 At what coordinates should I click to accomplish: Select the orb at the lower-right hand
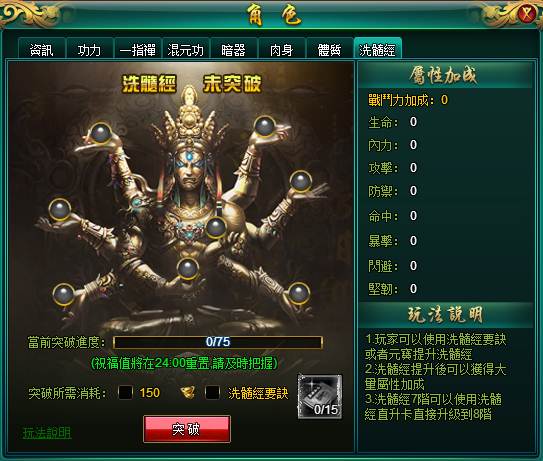coord(299,293)
